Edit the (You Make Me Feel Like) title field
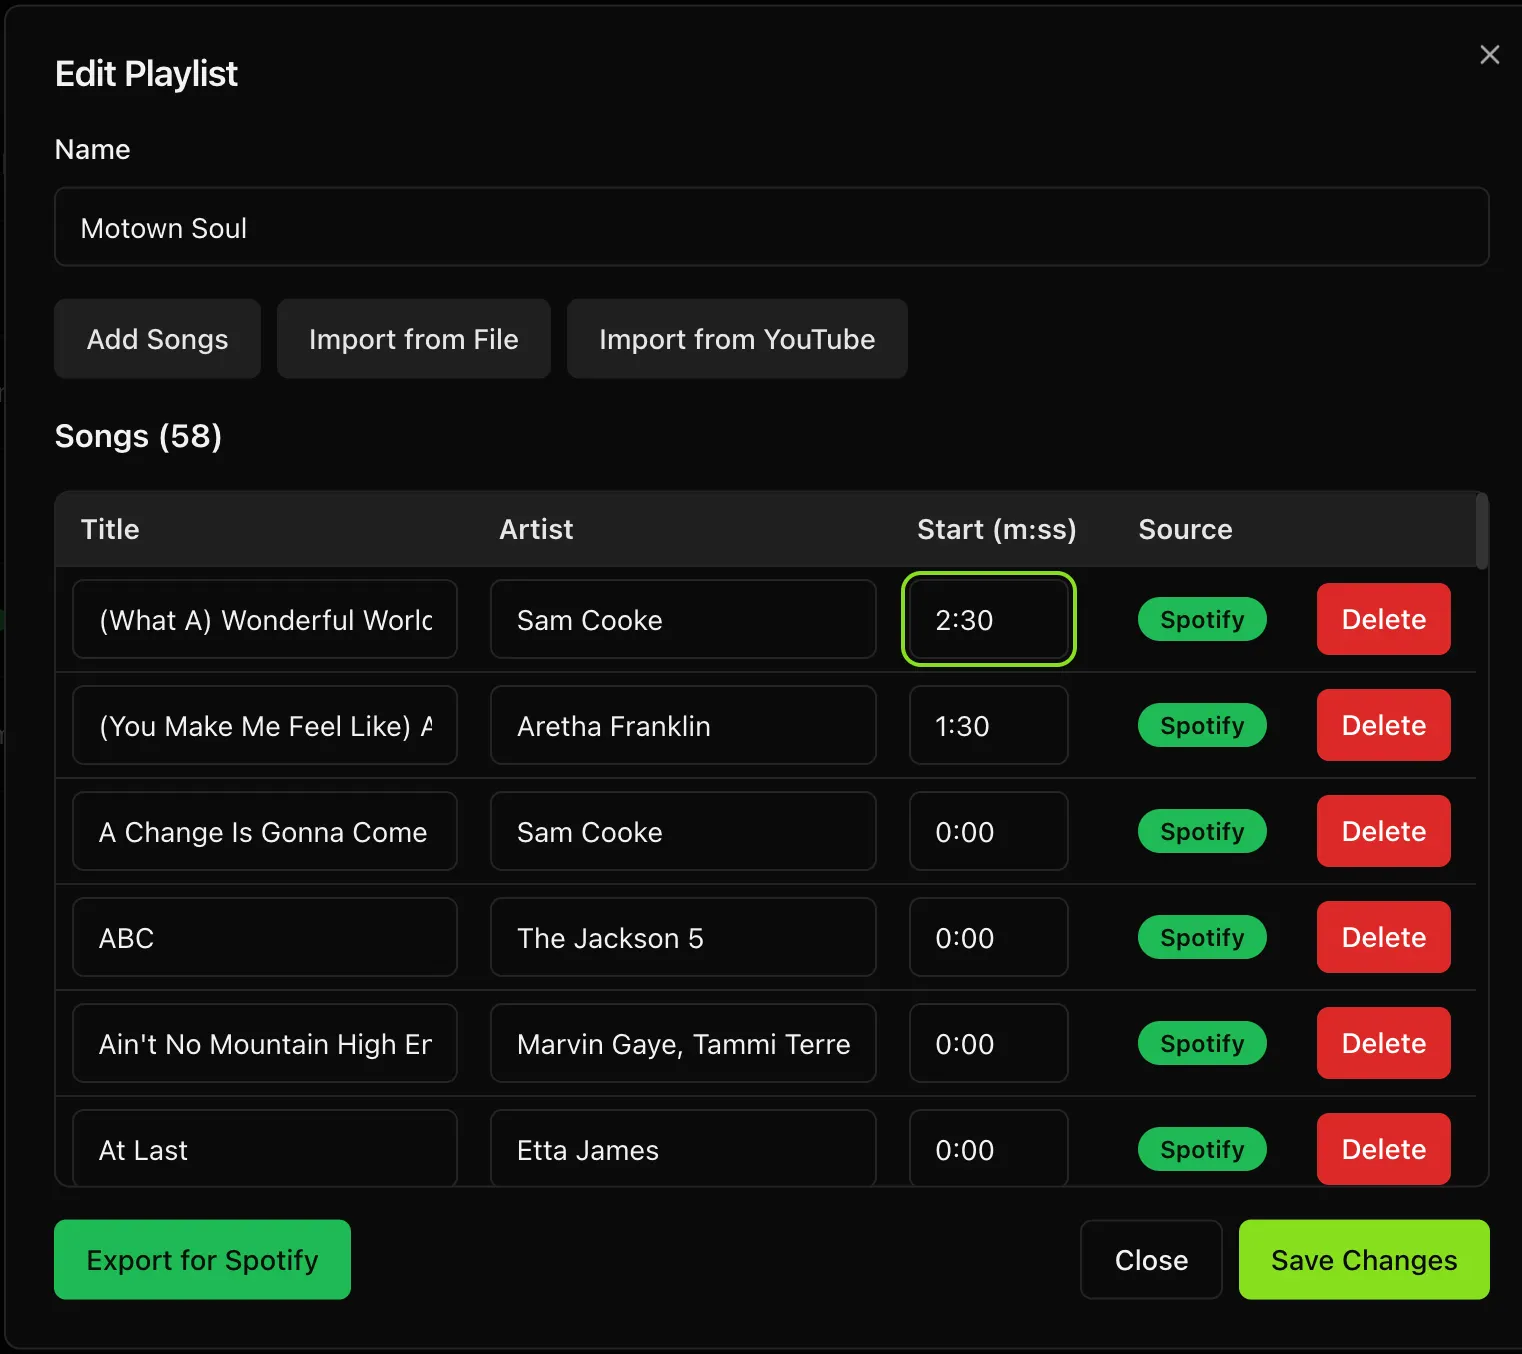 coord(265,725)
